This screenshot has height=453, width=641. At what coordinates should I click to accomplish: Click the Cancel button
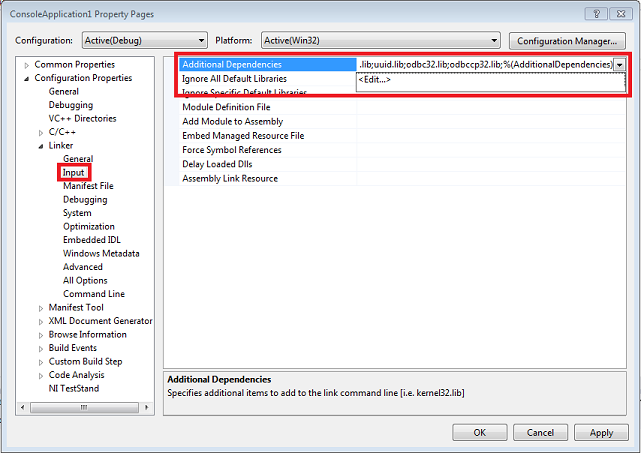pos(540,433)
